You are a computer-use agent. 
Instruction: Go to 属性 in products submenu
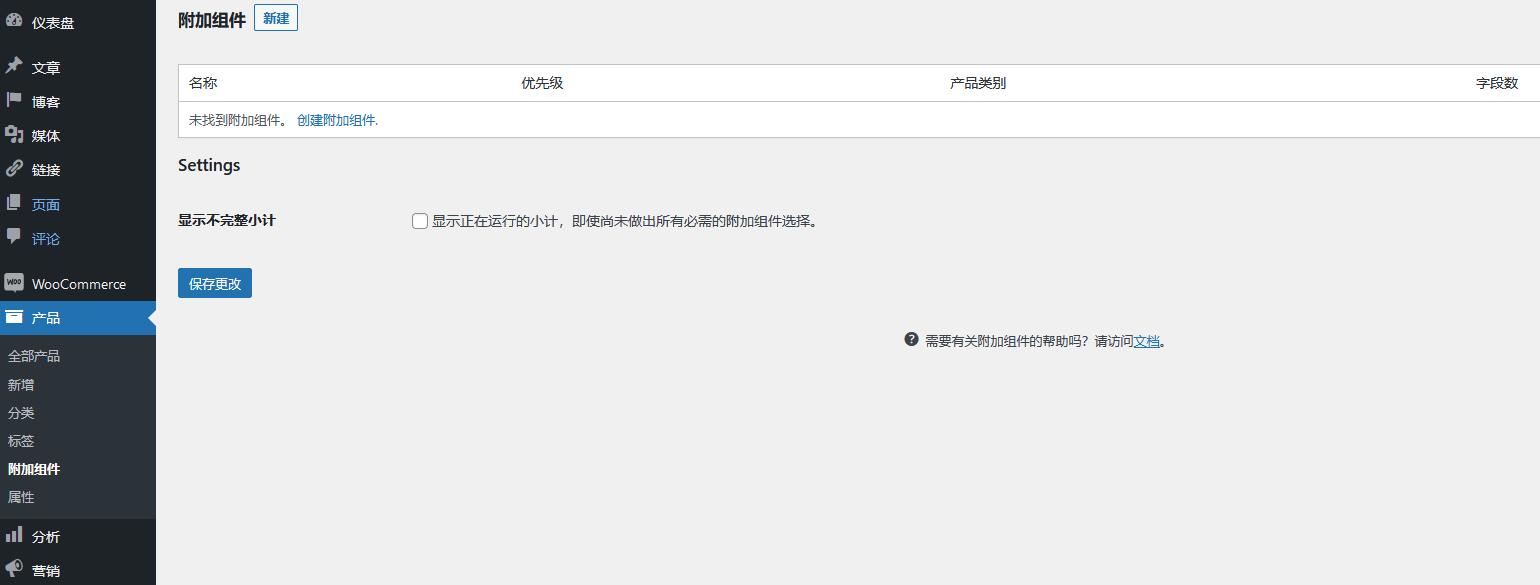pyautogui.click(x=21, y=497)
